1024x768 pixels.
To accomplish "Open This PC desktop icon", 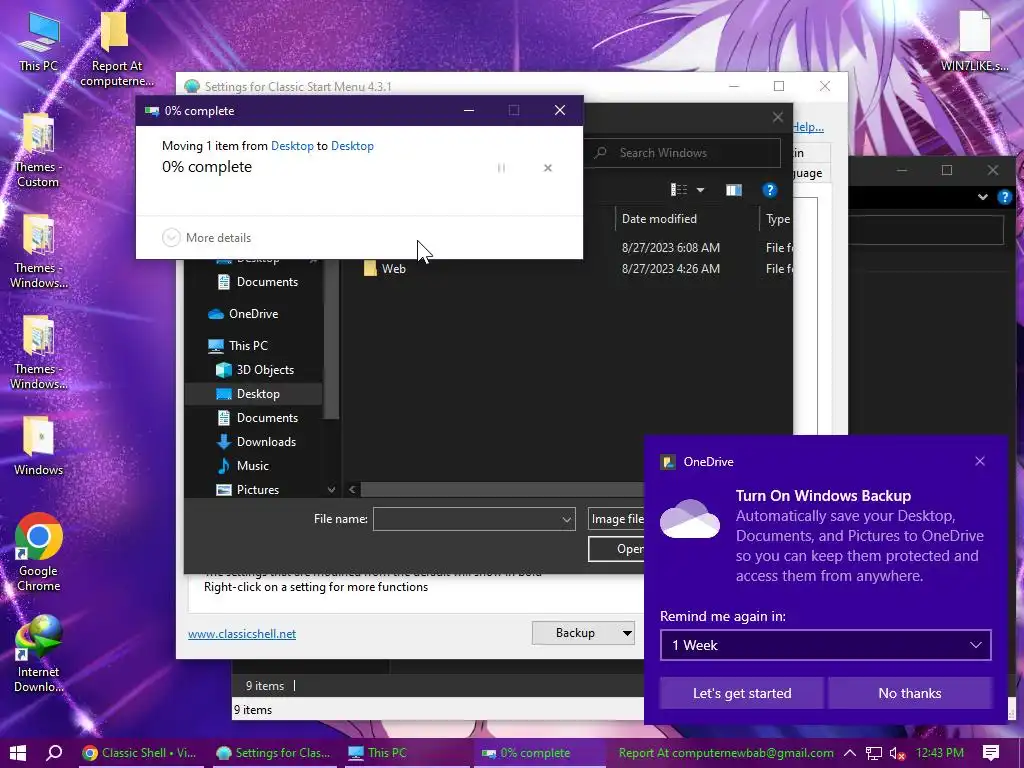I will point(38,40).
